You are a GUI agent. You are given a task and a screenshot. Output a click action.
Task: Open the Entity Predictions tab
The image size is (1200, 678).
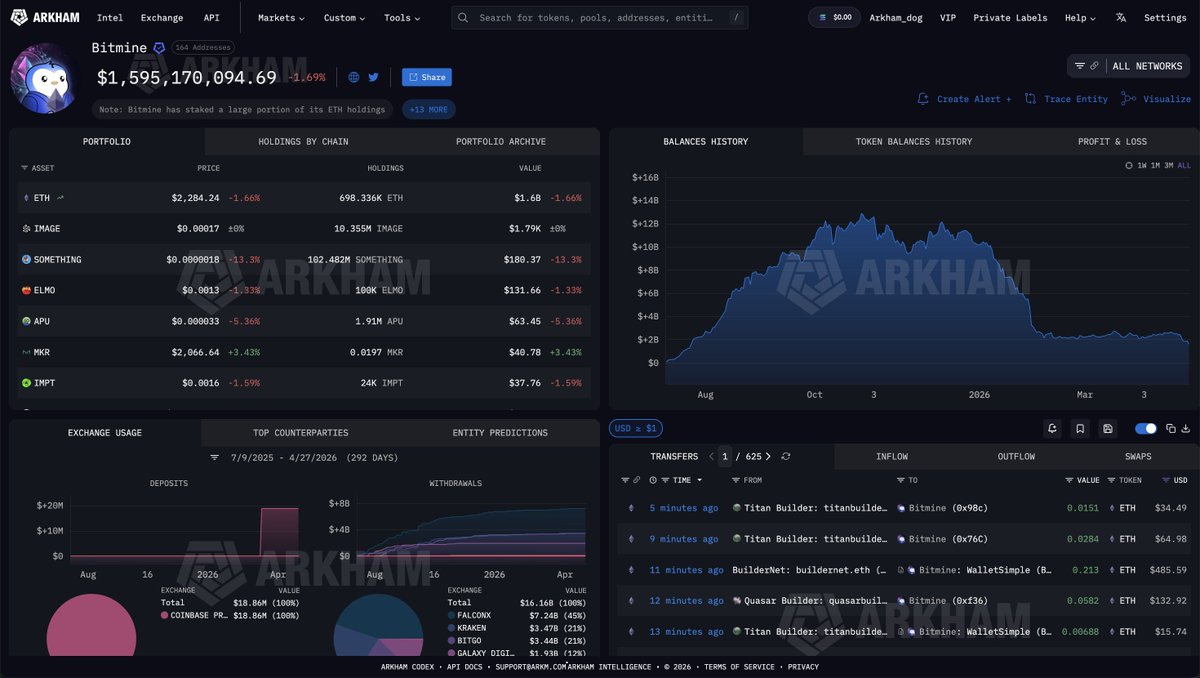tap(500, 433)
